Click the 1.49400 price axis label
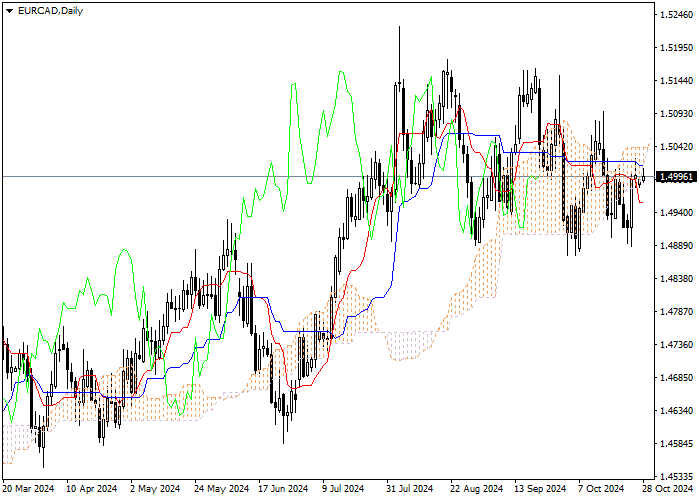Screen dimensions: 700x500 click(677, 212)
